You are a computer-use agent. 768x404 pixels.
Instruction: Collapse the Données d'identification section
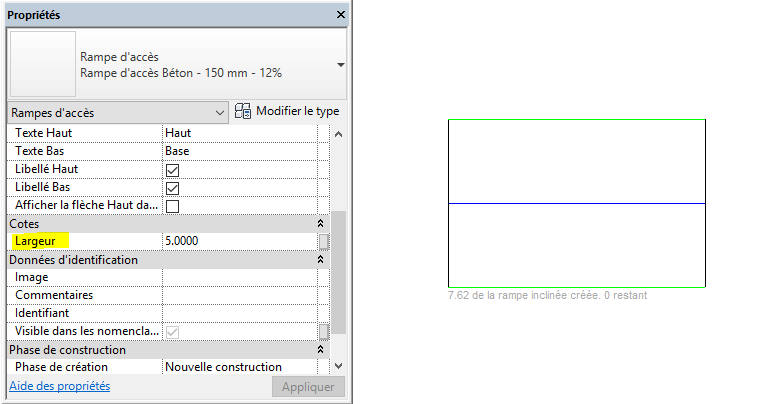coord(320,259)
